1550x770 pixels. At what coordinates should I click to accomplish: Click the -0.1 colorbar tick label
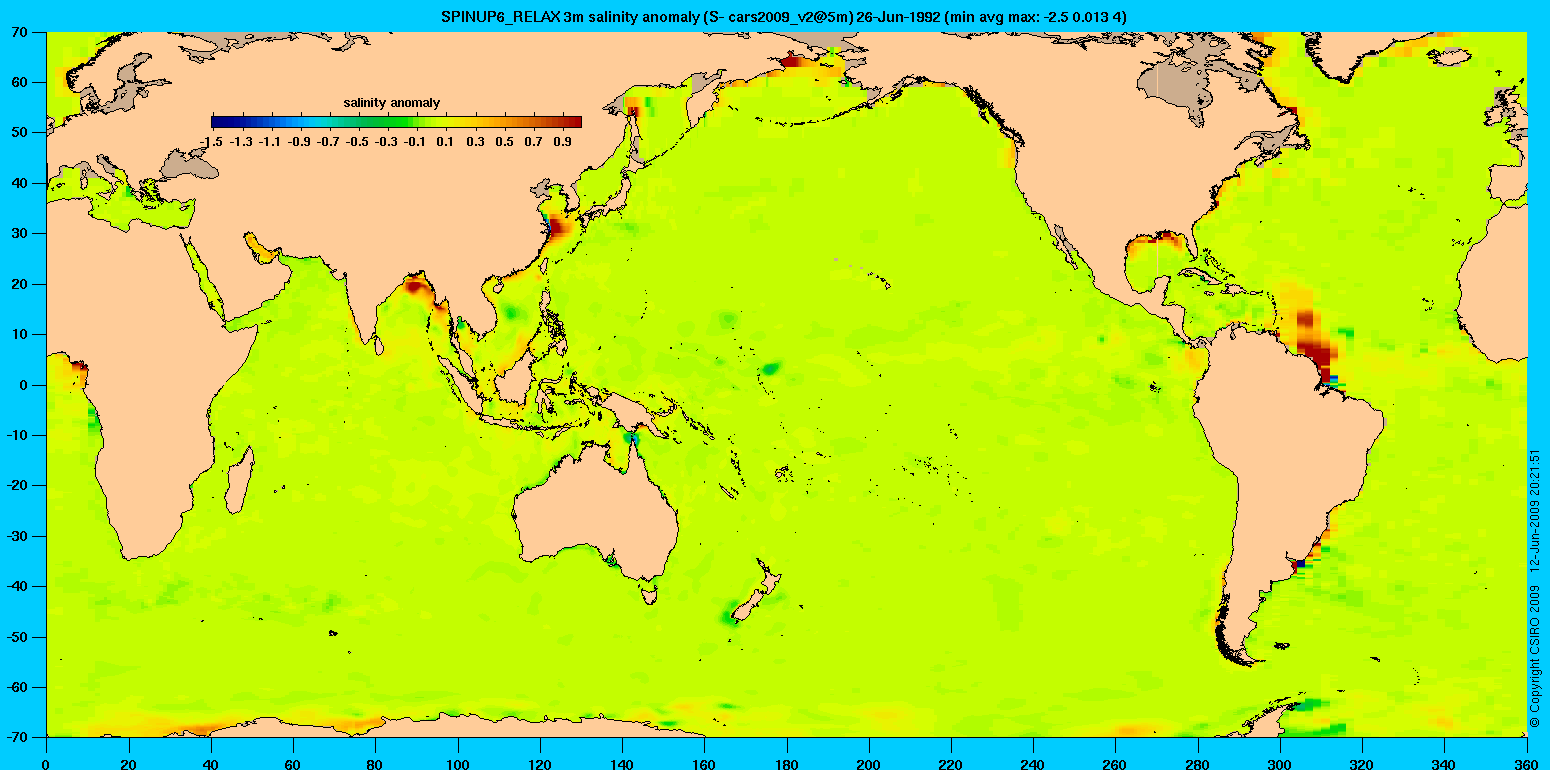pos(416,143)
